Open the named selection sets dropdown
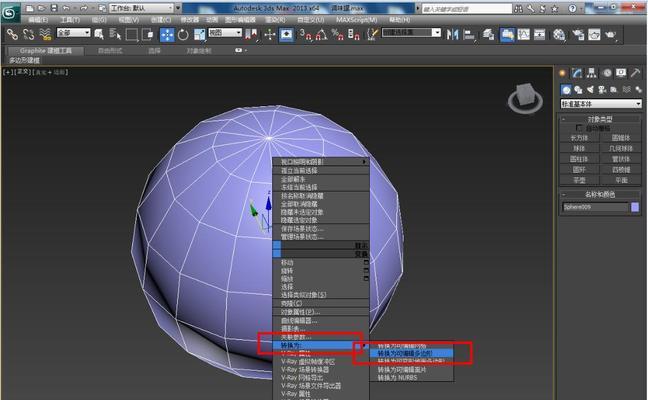 (x=411, y=32)
